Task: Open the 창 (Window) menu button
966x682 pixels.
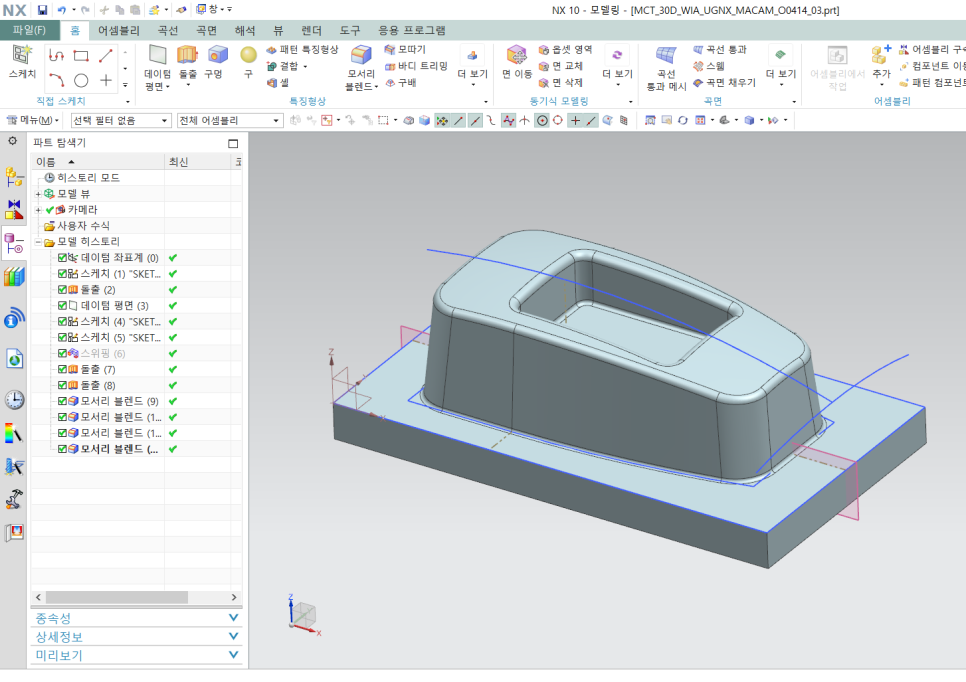Action: coord(214,9)
